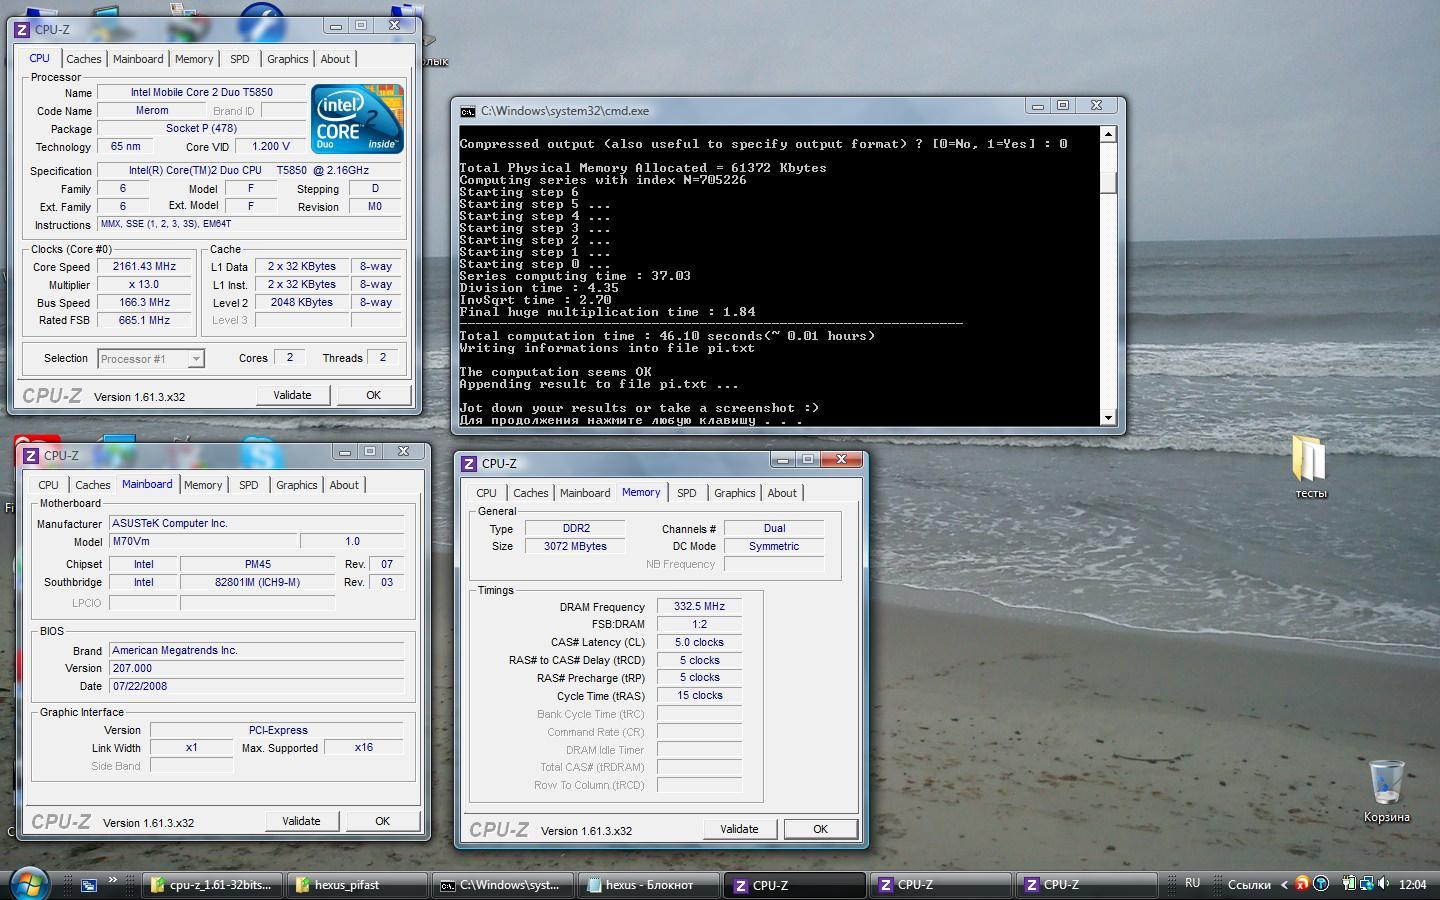Expand the quick launch overflow chevron

[x=113, y=881]
